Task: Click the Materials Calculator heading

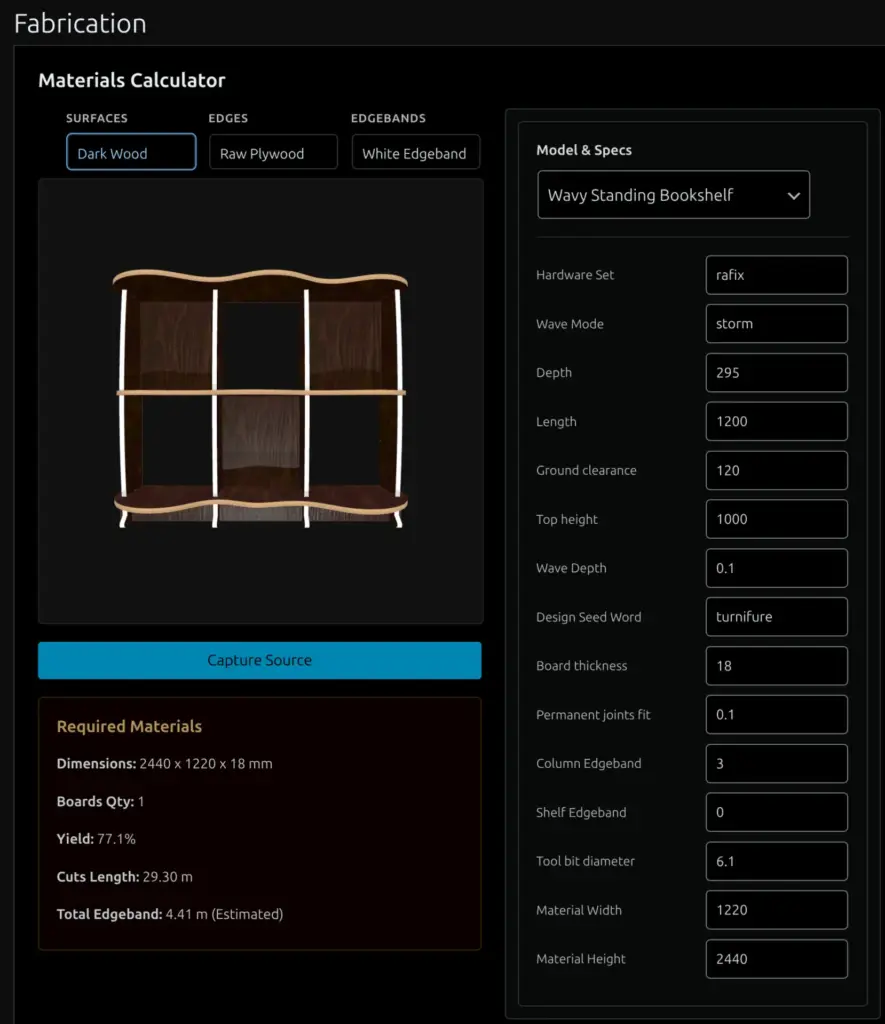Action: click(x=132, y=80)
